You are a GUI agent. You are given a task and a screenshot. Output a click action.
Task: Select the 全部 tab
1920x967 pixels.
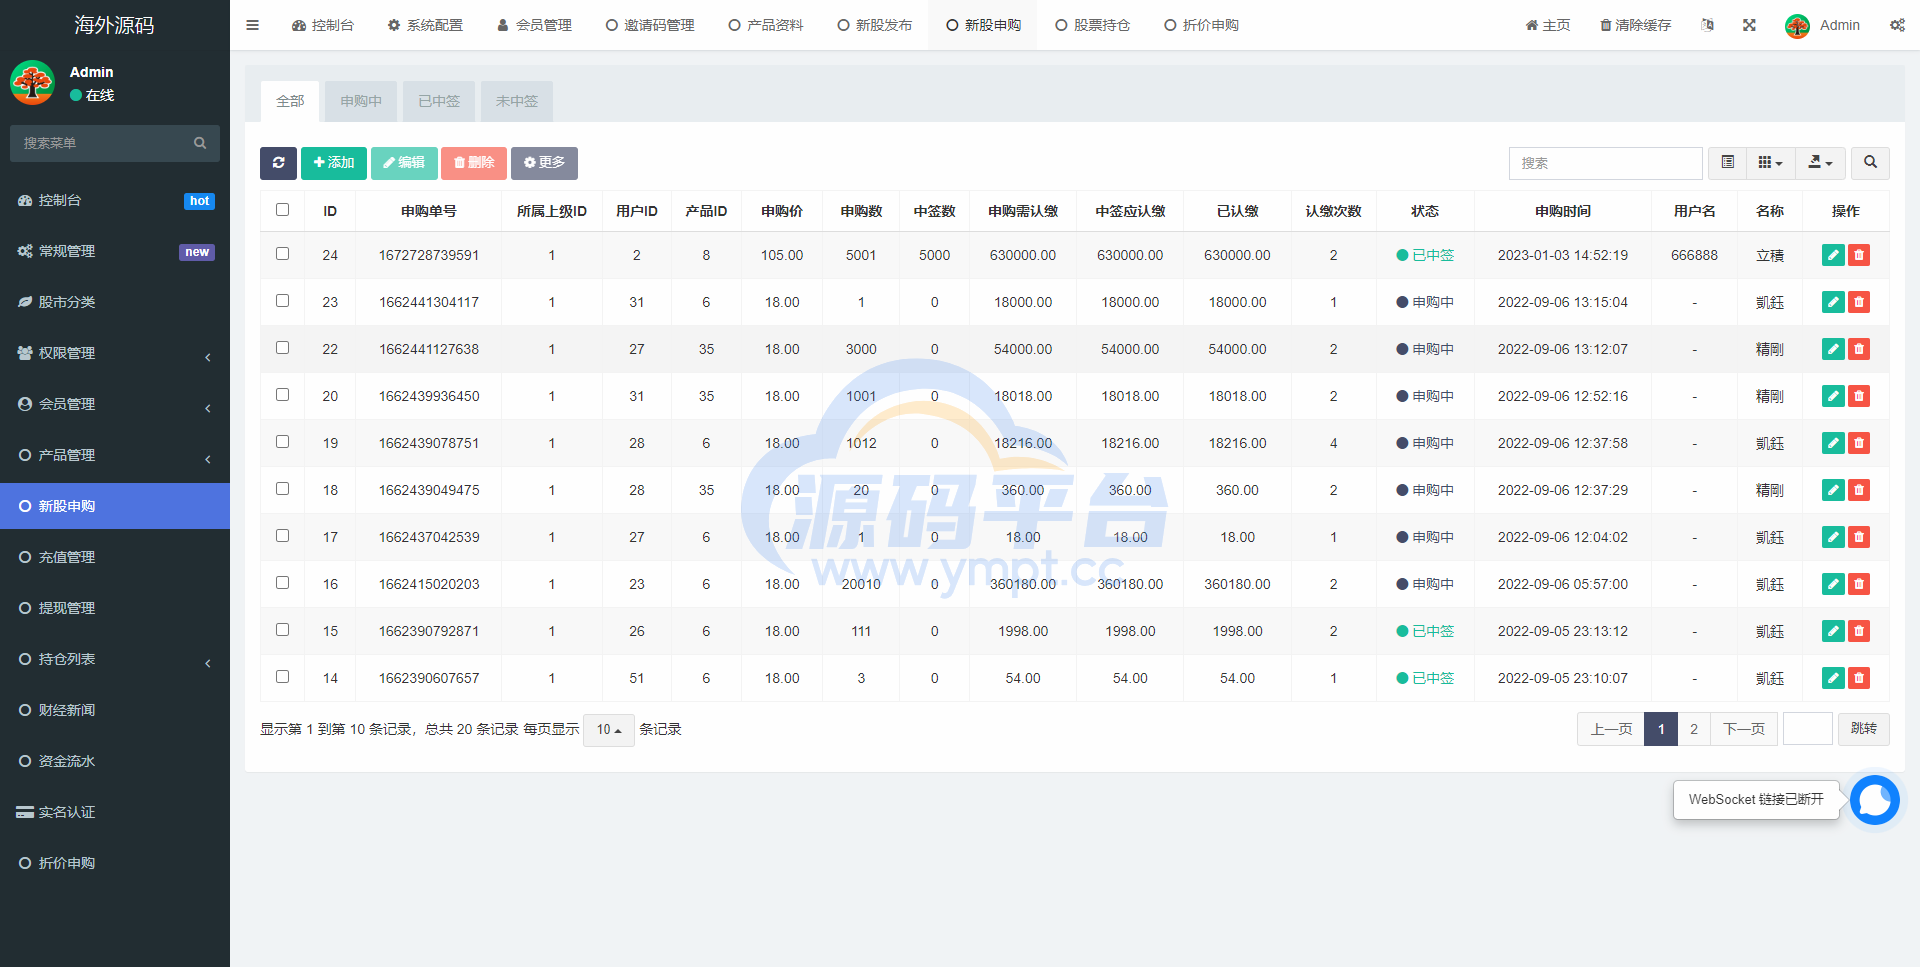click(x=290, y=101)
